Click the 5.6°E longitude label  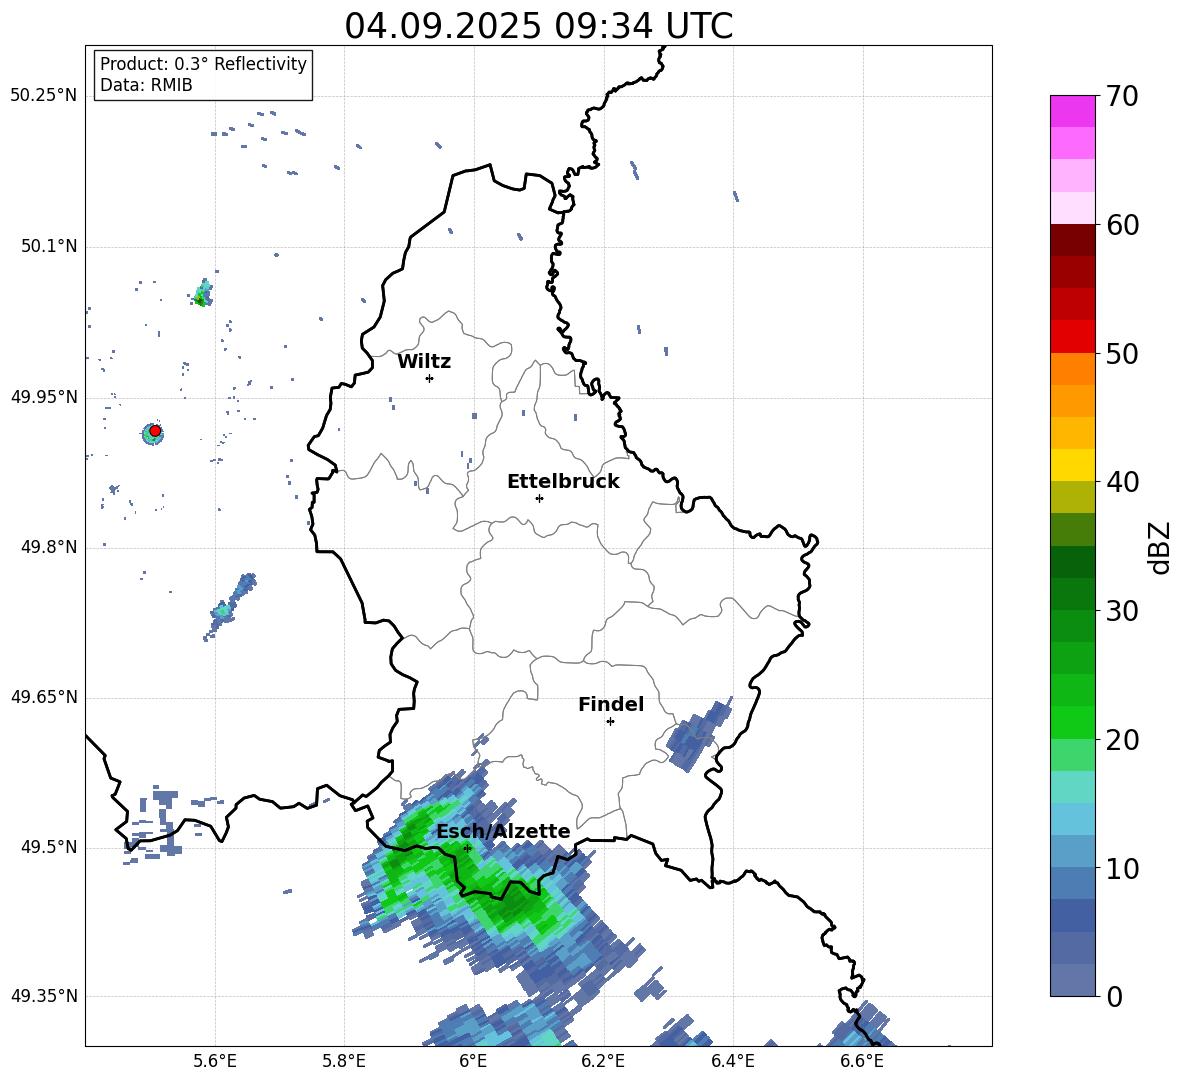[x=214, y=1061]
